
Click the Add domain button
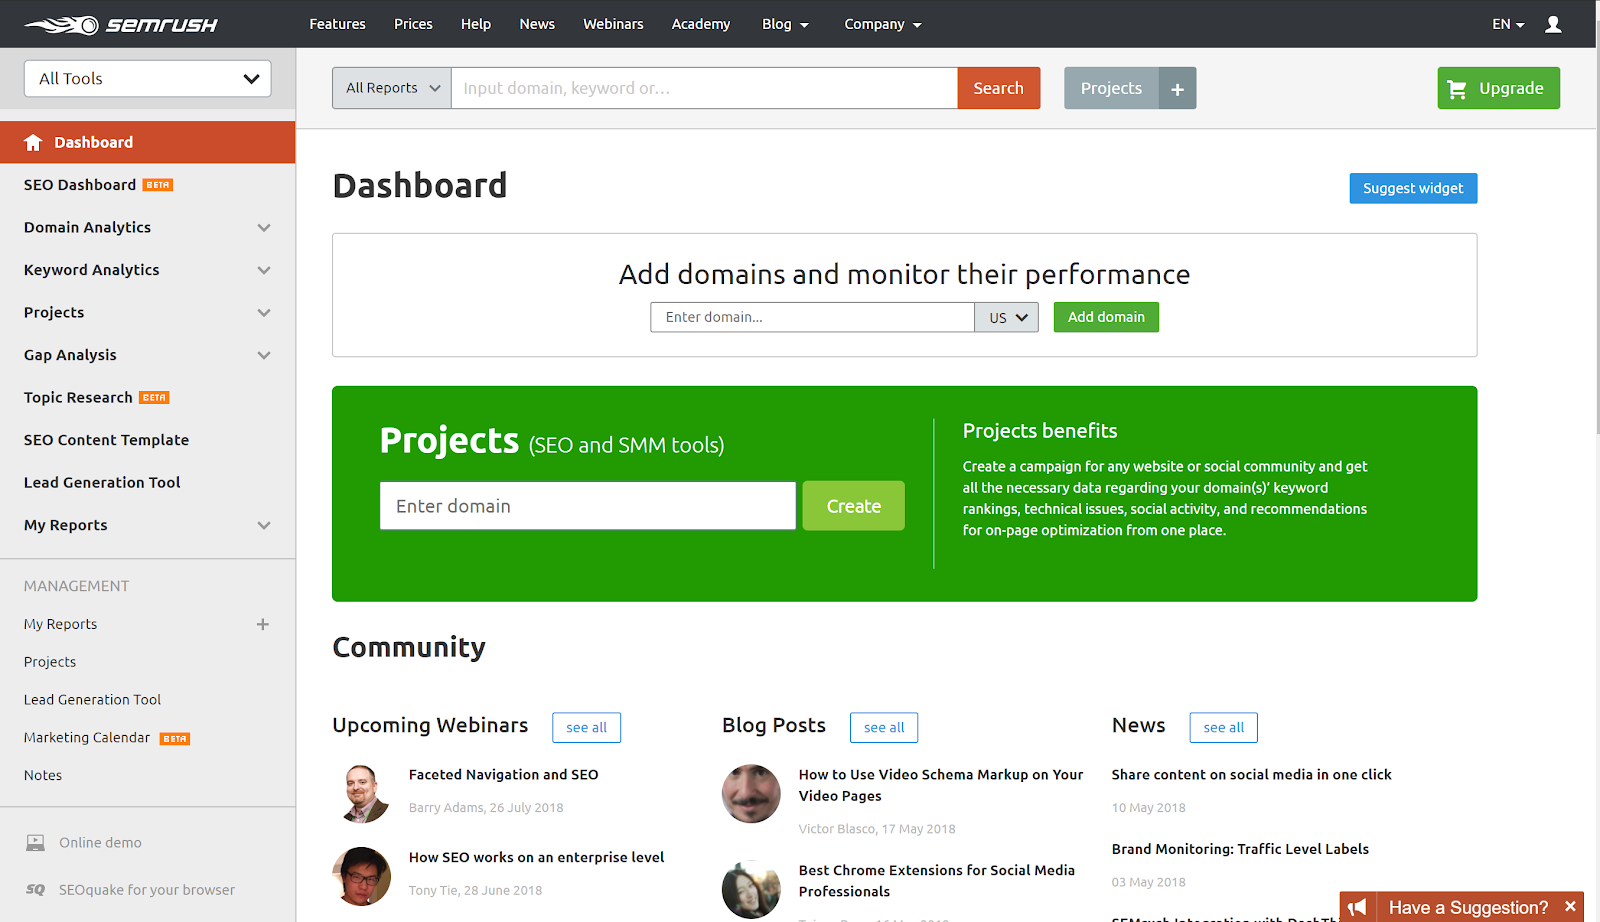click(1106, 317)
